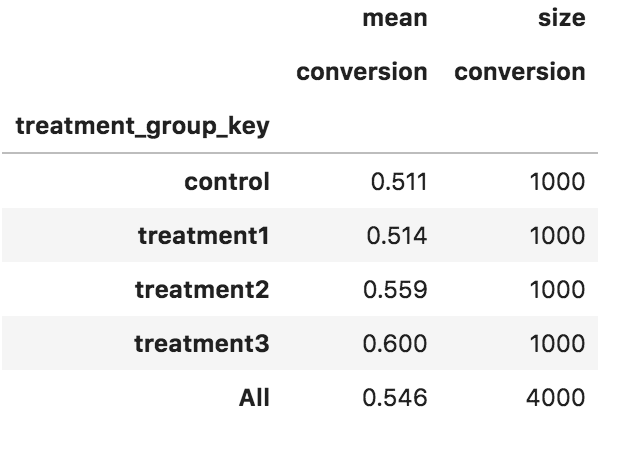The height and width of the screenshot is (458, 628).
Task: Select the 'conversion' subheader under size
Action: tap(520, 72)
